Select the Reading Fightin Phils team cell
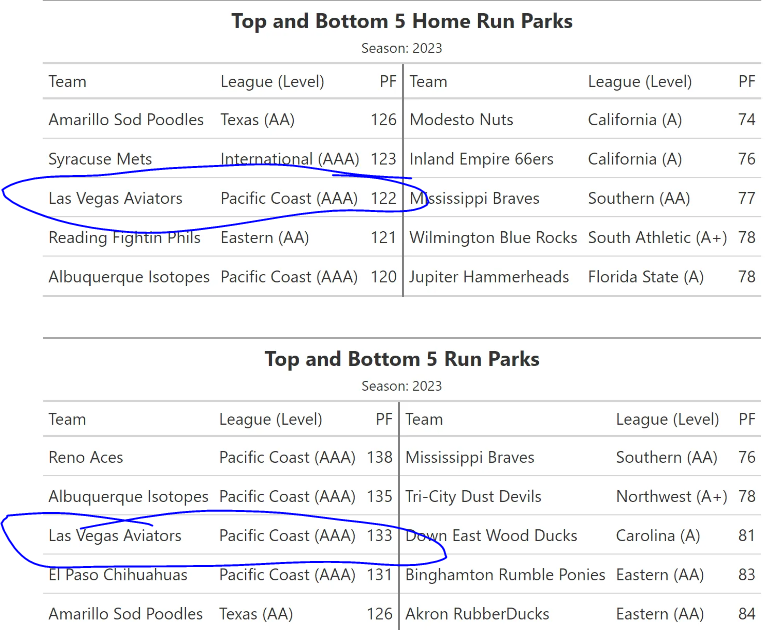The height and width of the screenshot is (630, 779). (x=124, y=238)
